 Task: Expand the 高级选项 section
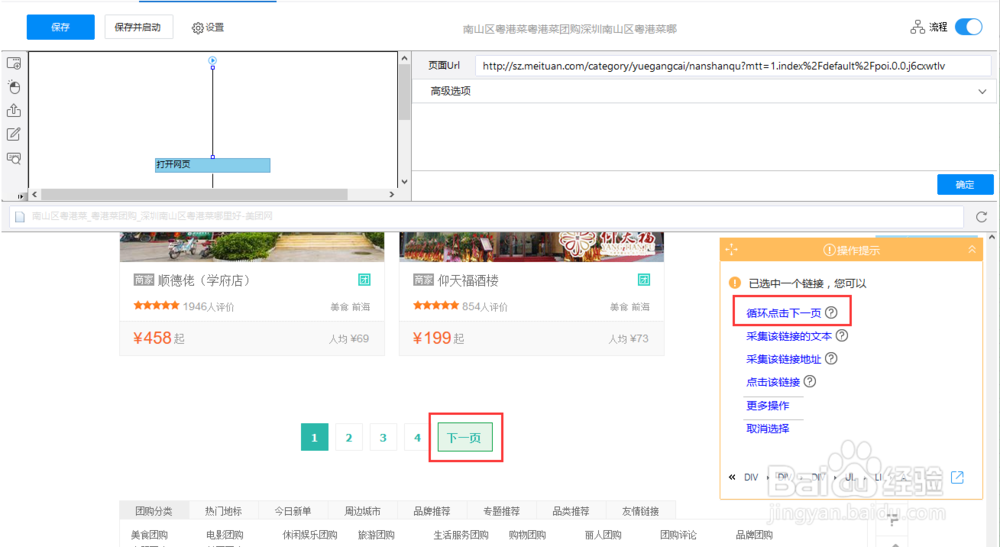701,91
